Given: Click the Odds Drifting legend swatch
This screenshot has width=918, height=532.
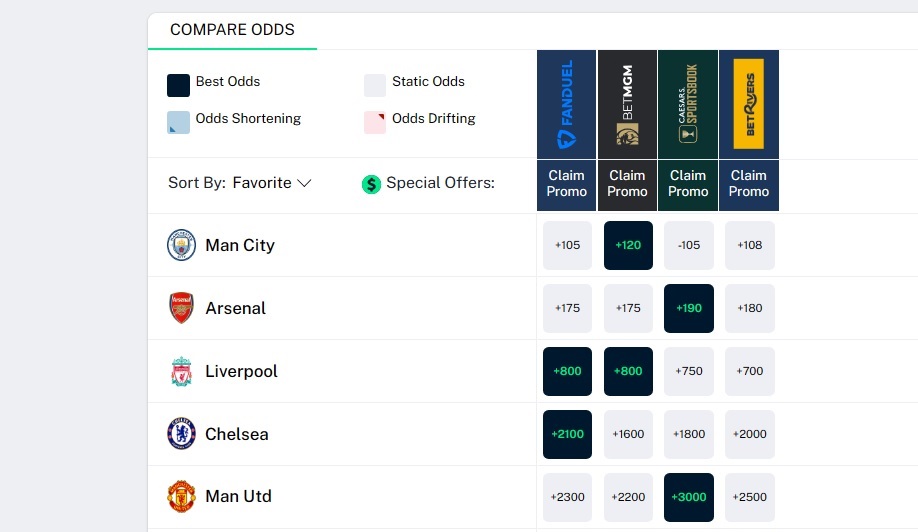Looking at the screenshot, I should pos(375,122).
